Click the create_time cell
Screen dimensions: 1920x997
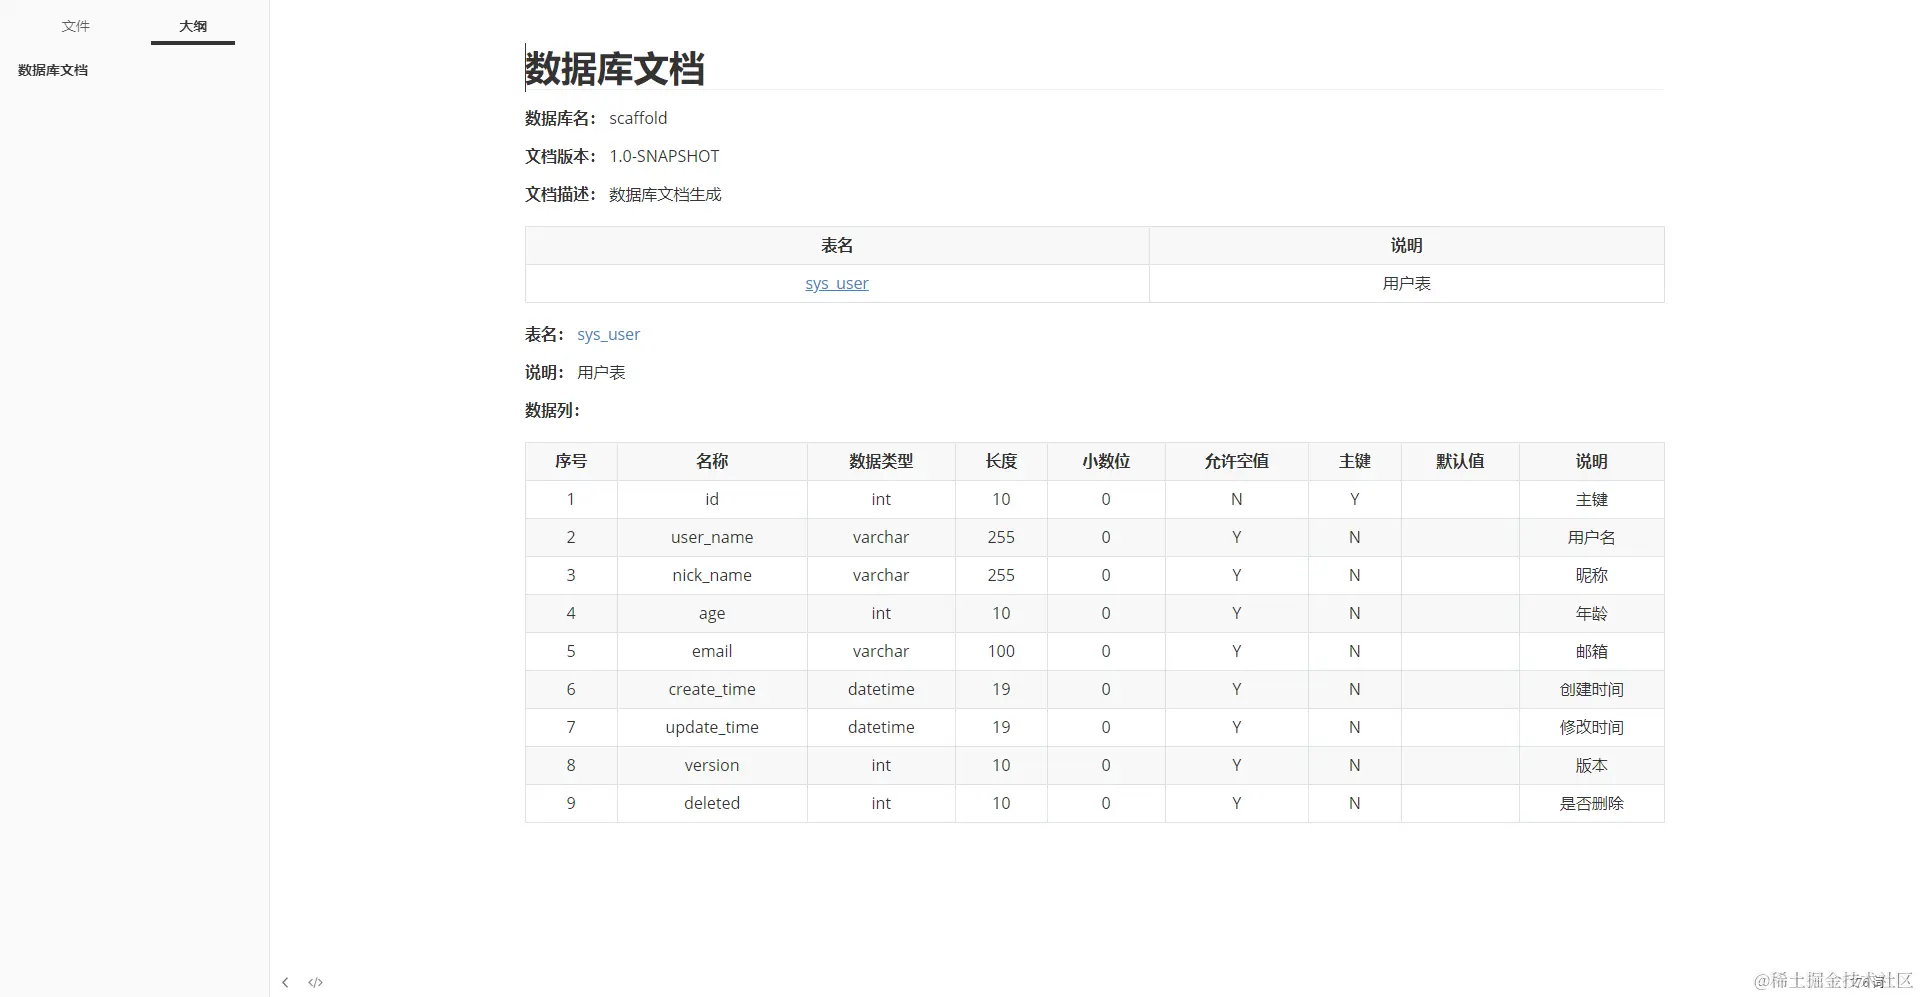pyautogui.click(x=712, y=689)
